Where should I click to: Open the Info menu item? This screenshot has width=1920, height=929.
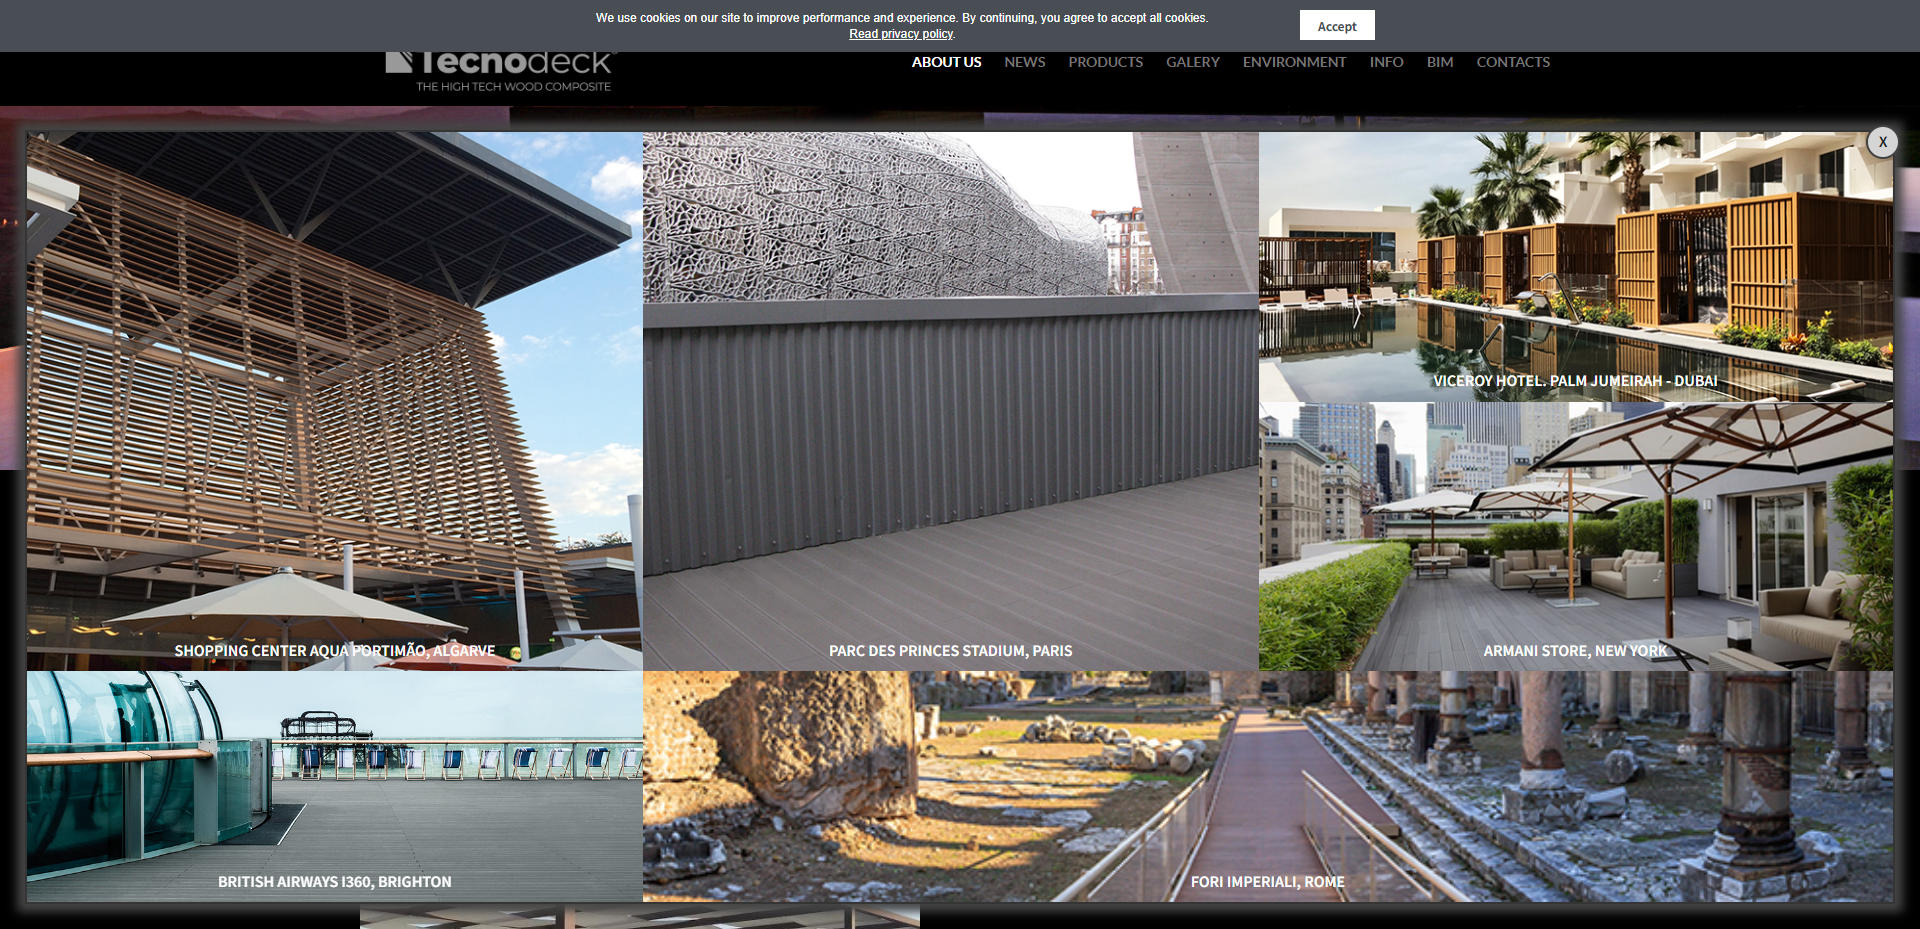click(1386, 62)
